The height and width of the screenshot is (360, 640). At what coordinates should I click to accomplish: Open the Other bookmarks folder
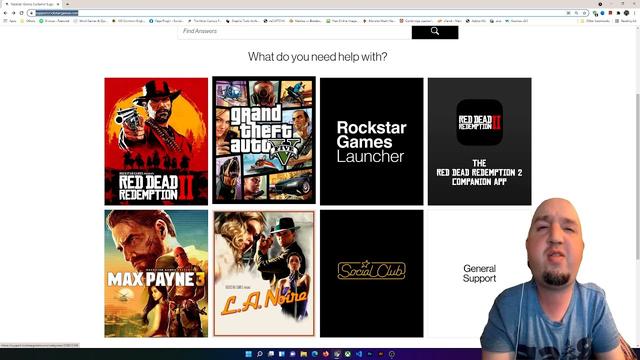coord(595,21)
